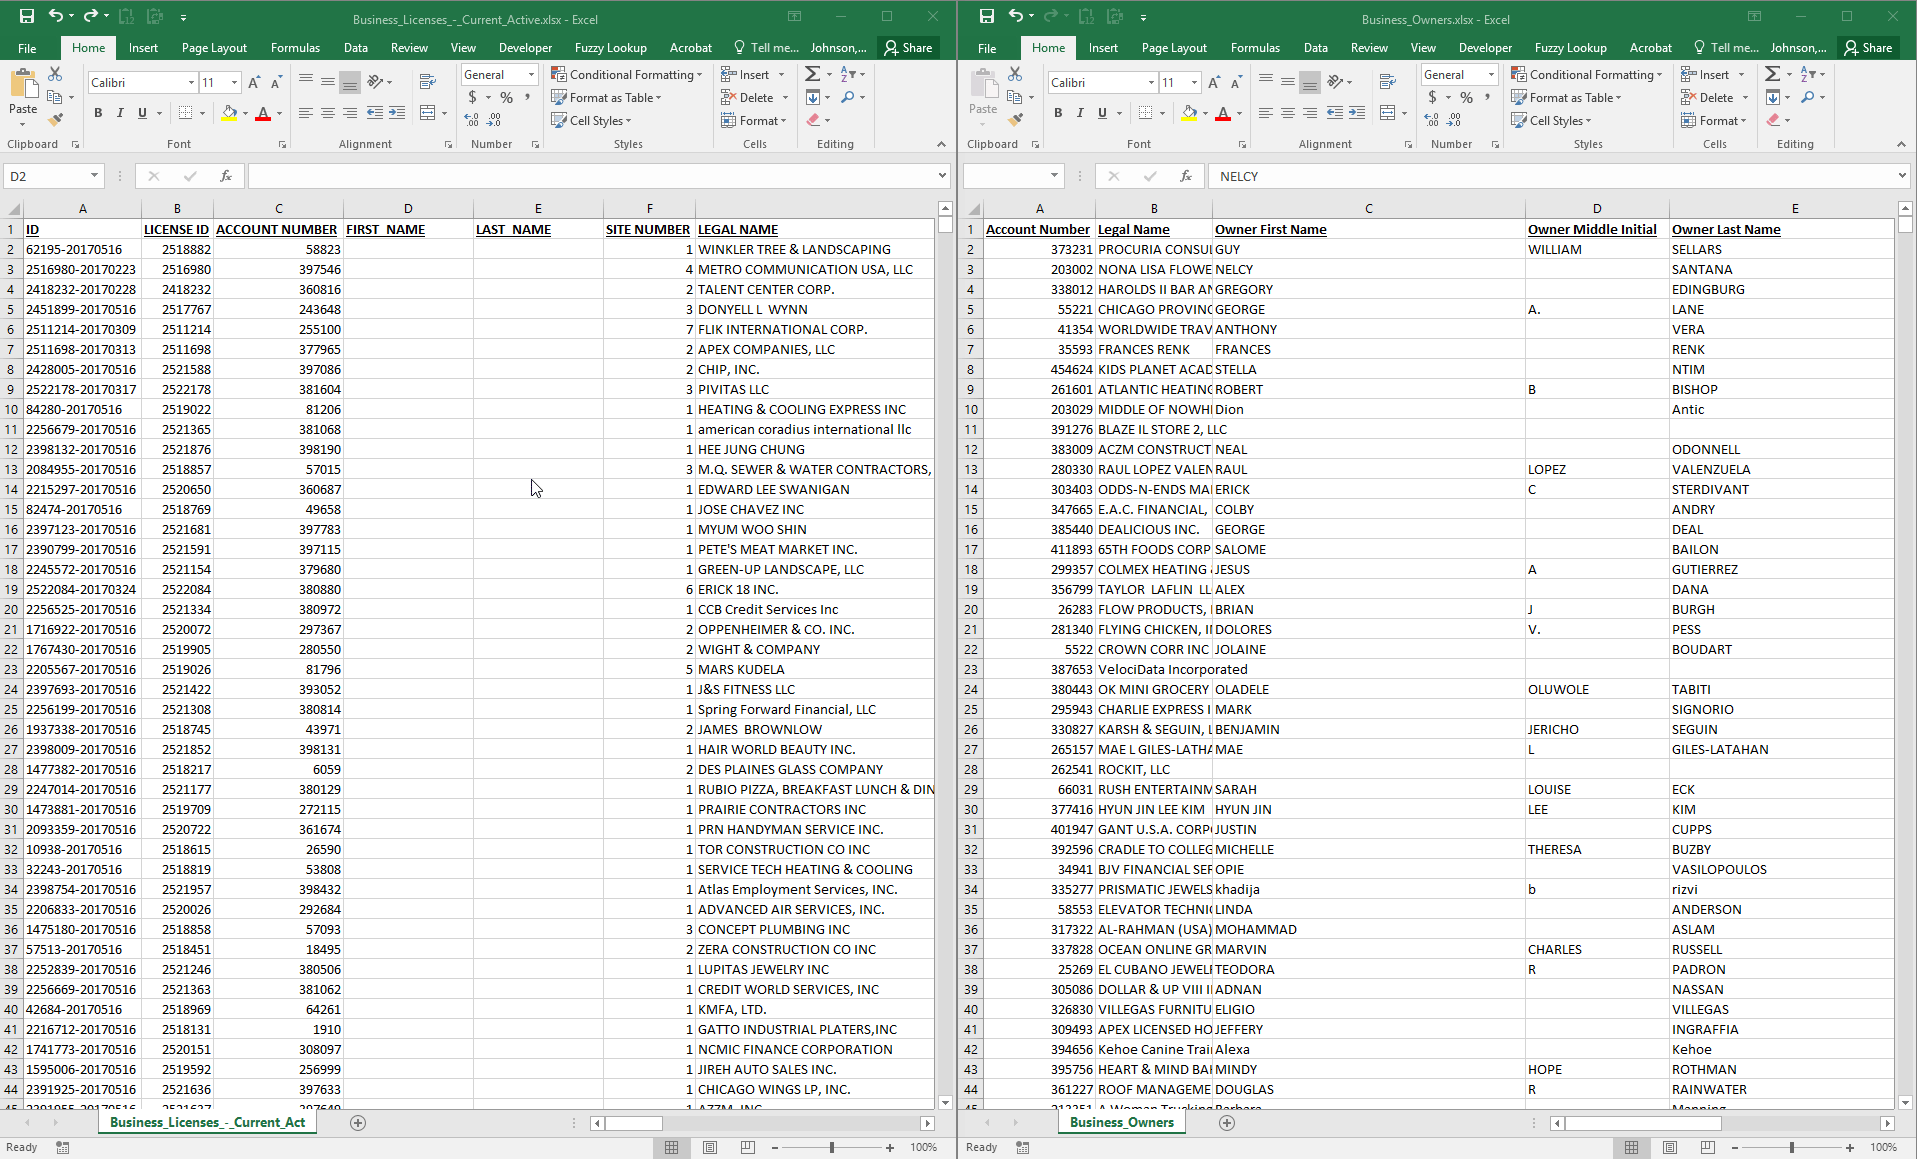Screen dimensions: 1917x1159
Task: Click Format Painter brush in left window
Action: (55, 119)
